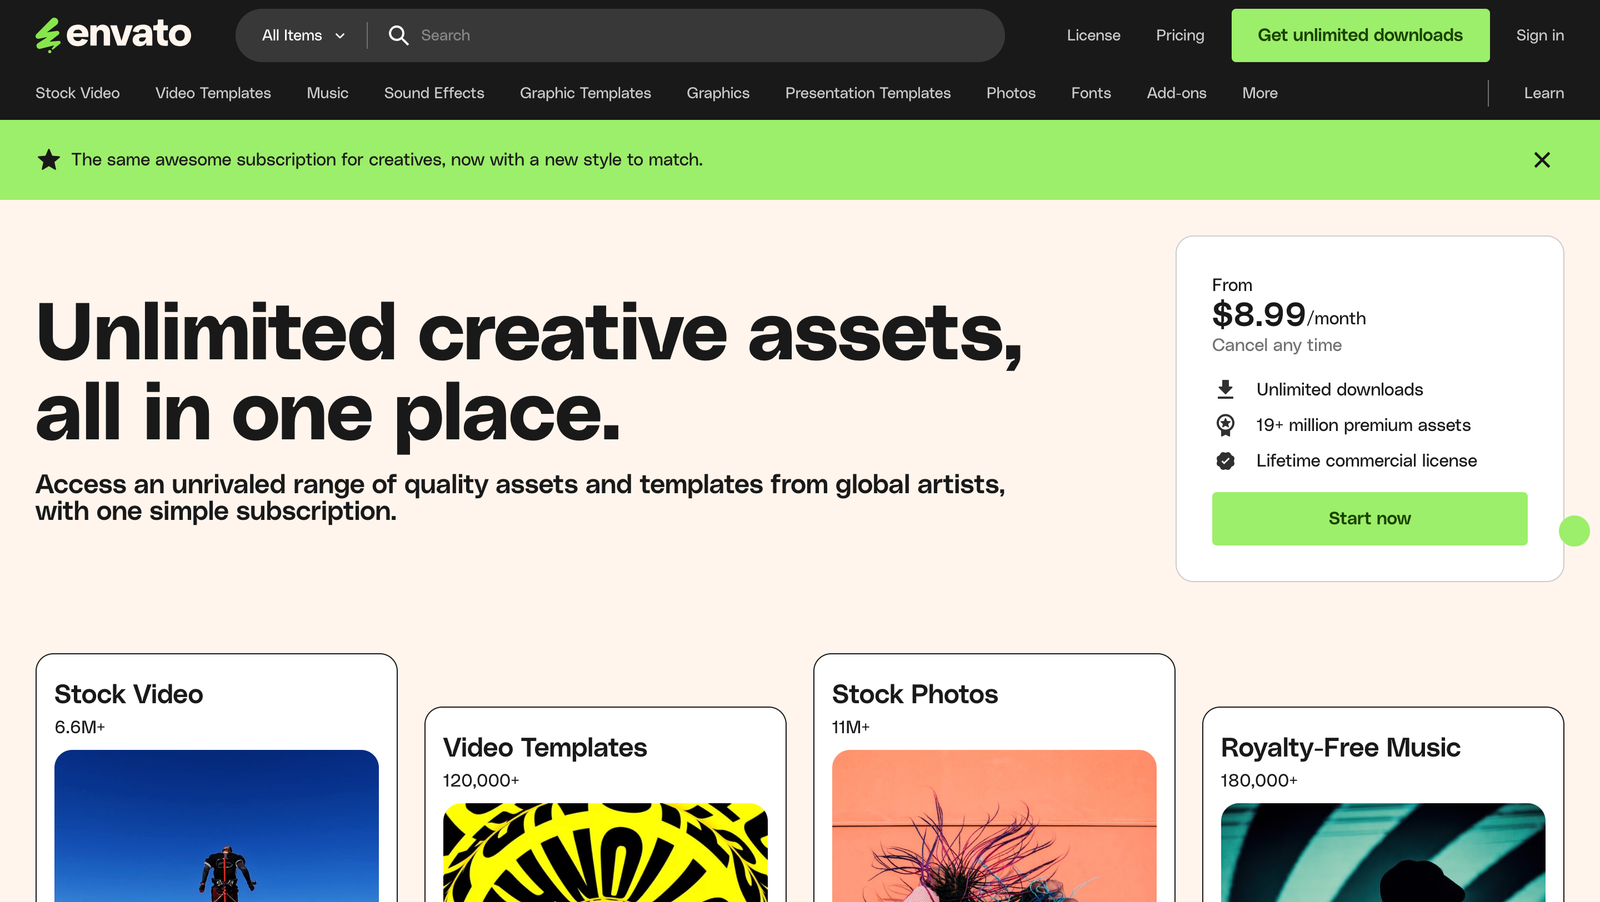Open the More menu
Viewport: 1600px width, 902px height.
pos(1259,93)
